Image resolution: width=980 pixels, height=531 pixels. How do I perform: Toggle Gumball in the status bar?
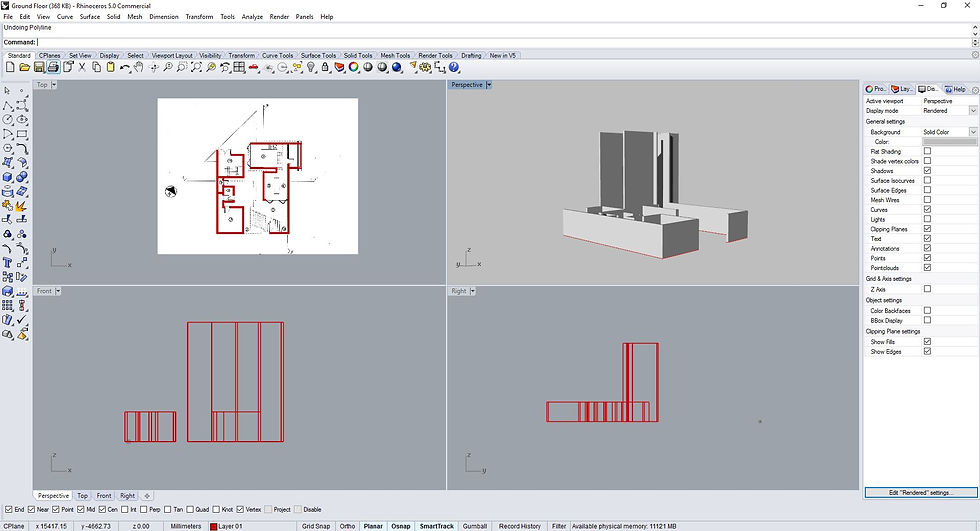[x=474, y=526]
